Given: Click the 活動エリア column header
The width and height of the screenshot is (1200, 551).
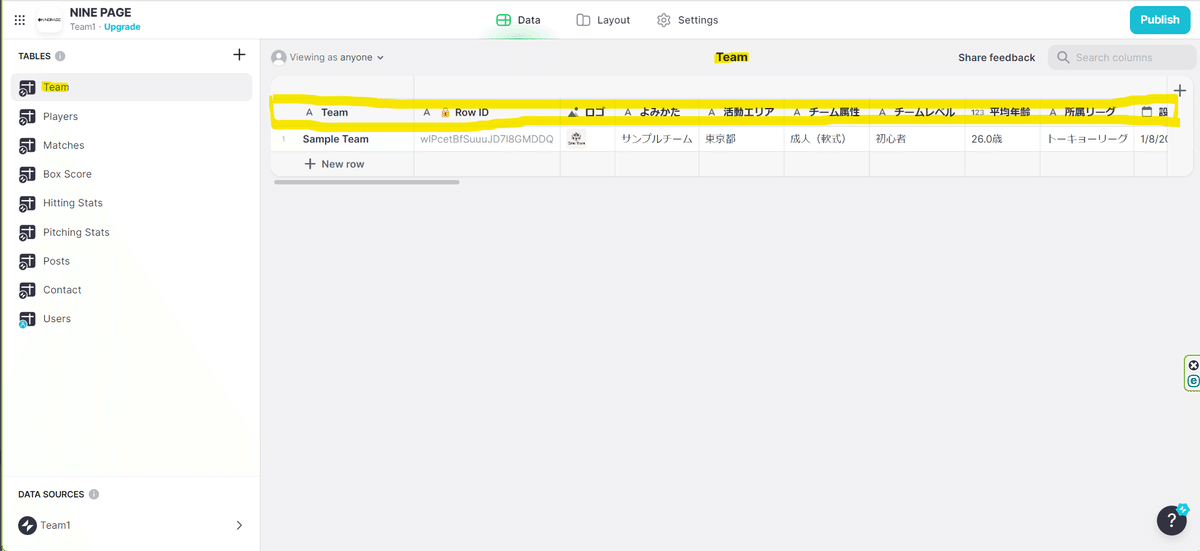Looking at the screenshot, I should 741,112.
